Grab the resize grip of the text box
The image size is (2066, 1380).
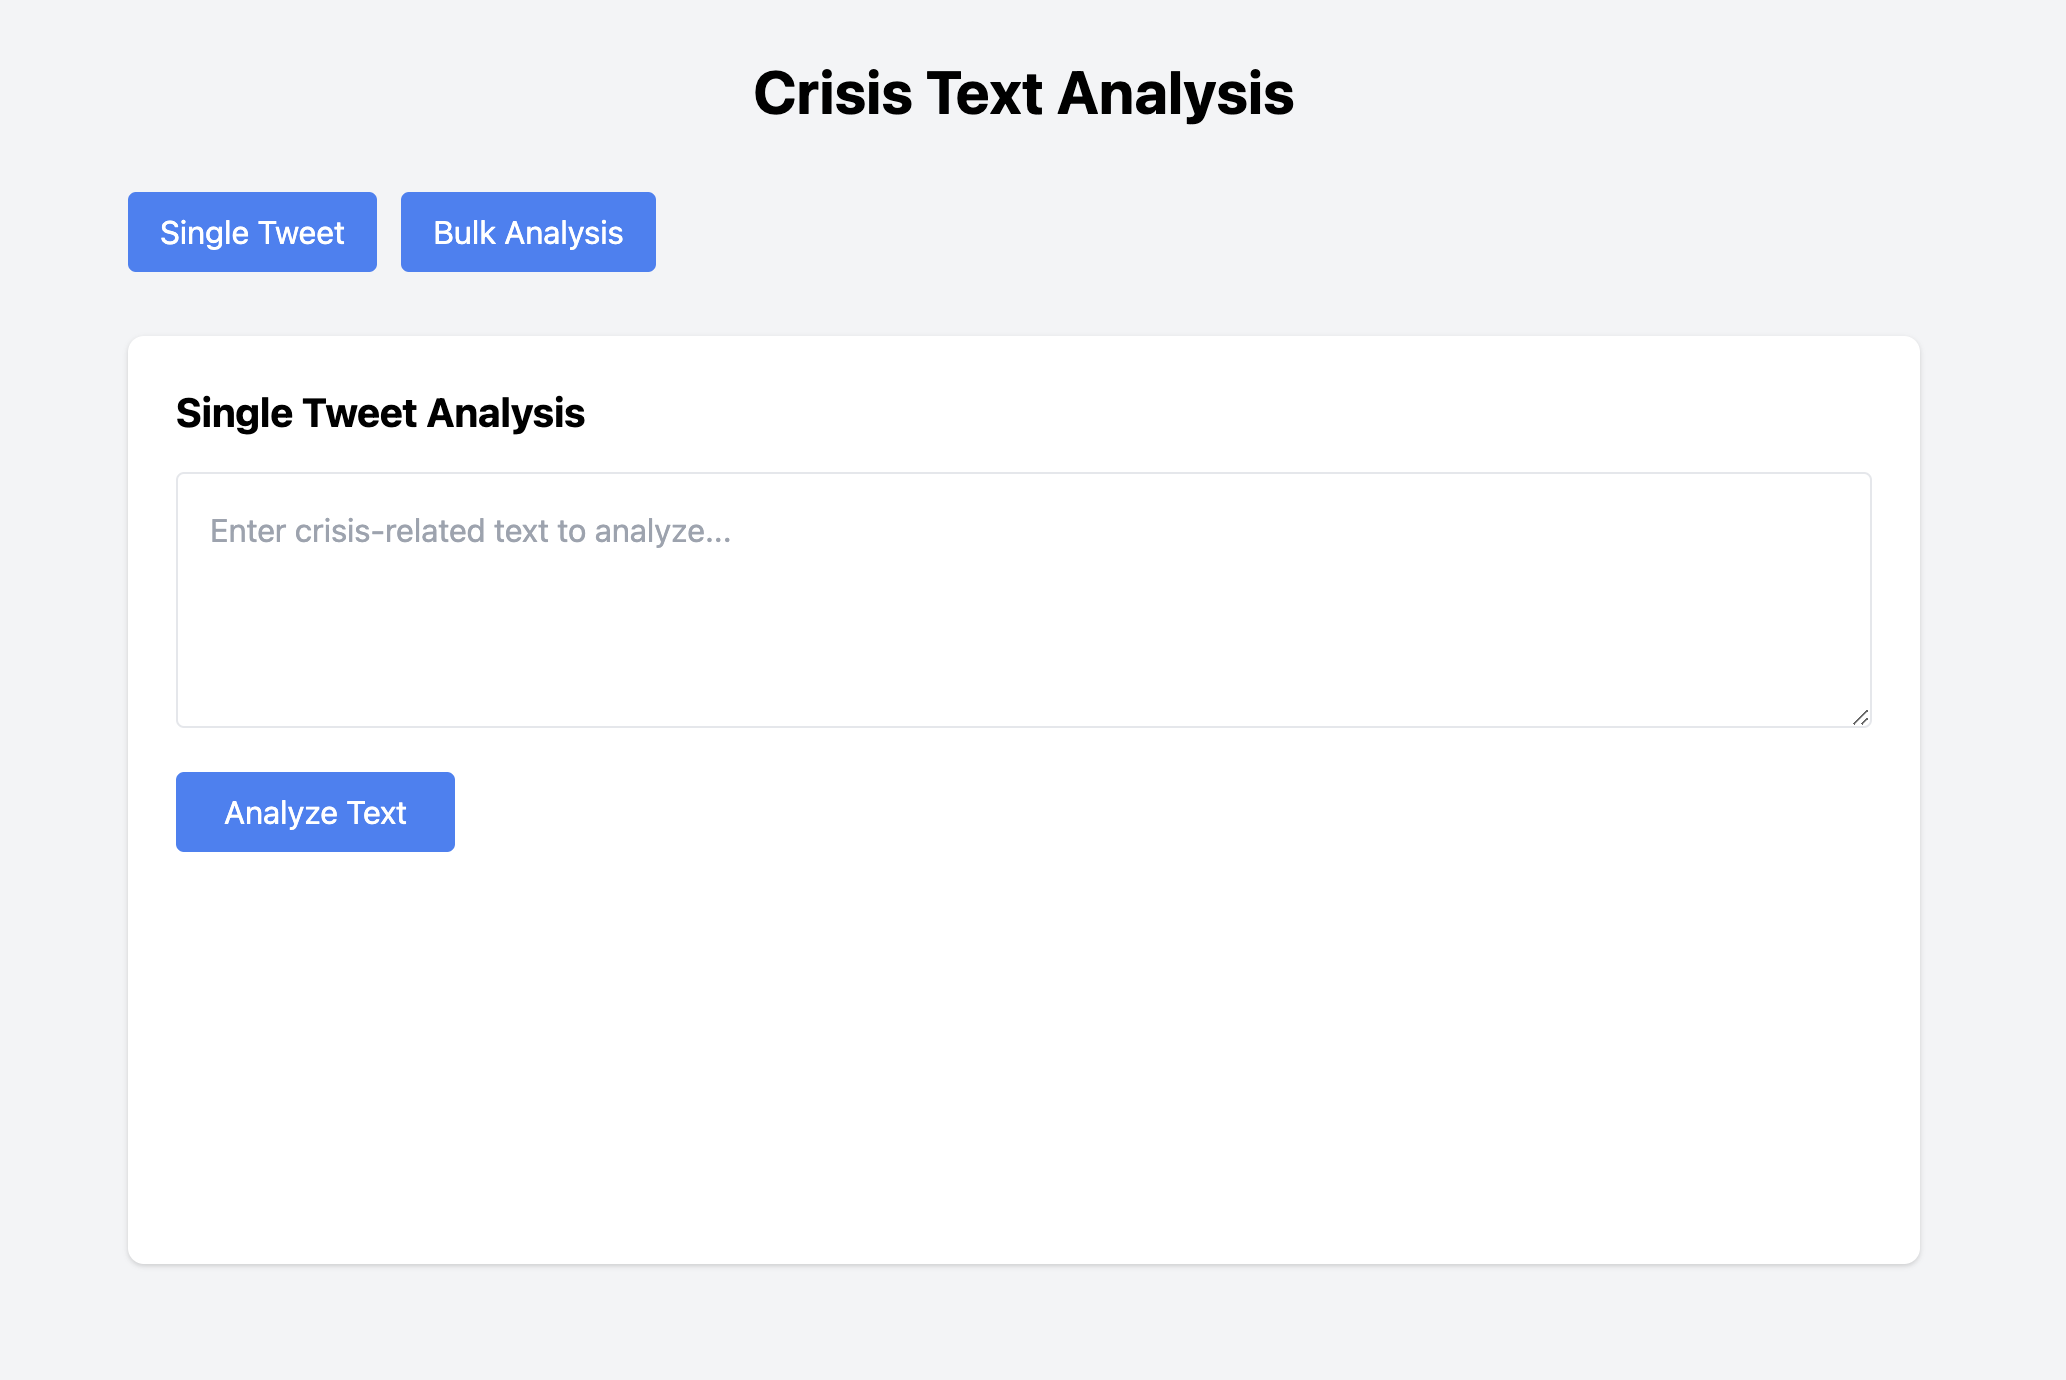[x=1860, y=717]
